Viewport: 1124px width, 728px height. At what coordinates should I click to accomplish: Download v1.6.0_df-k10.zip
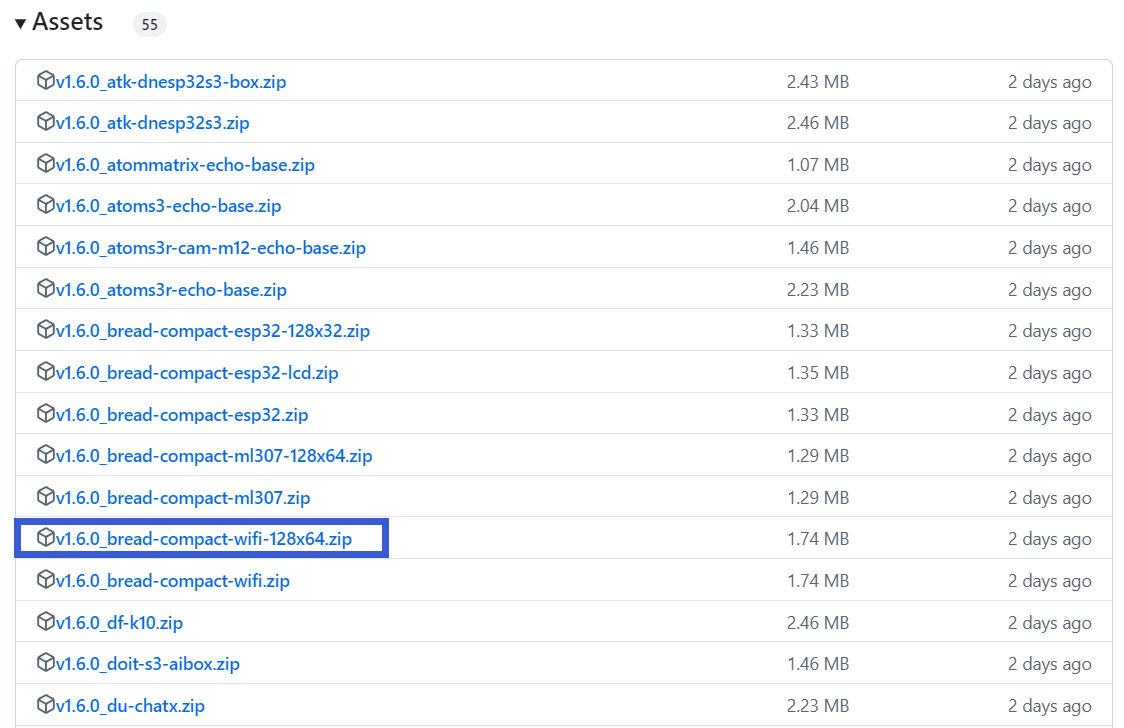[x=120, y=623]
